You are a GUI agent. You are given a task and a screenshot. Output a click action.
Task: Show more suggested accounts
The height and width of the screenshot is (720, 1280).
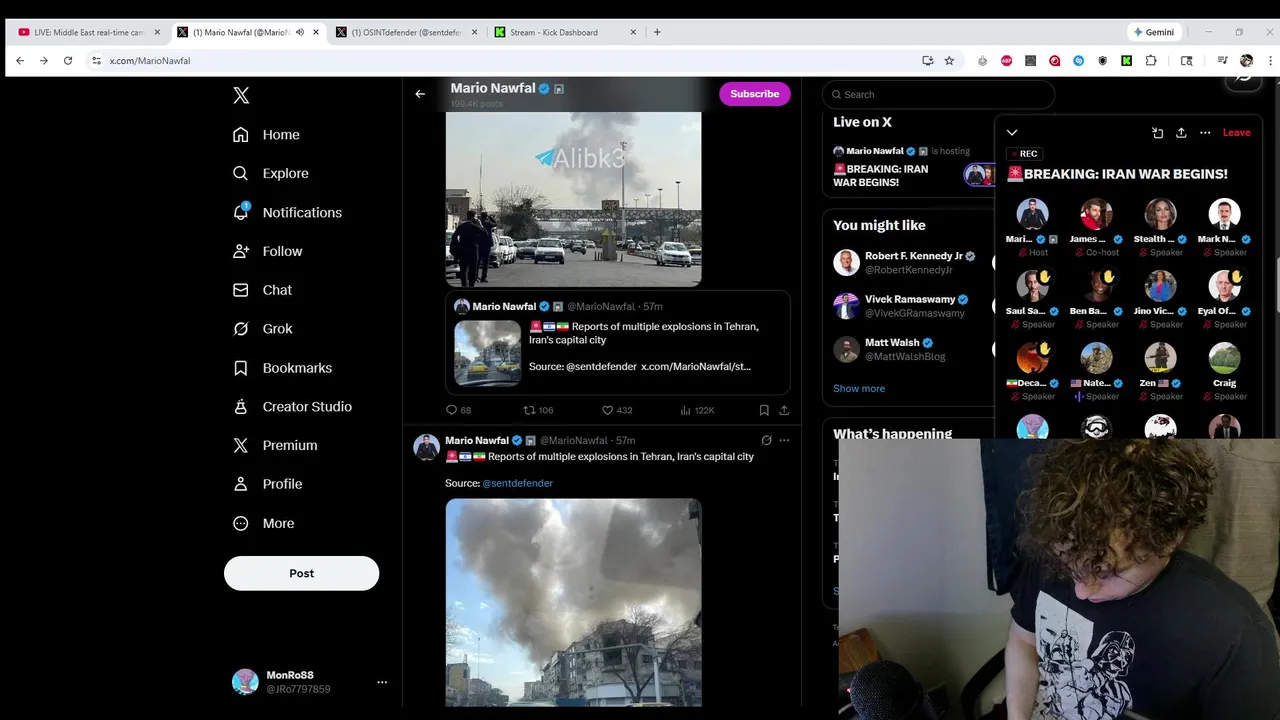pyautogui.click(x=859, y=388)
